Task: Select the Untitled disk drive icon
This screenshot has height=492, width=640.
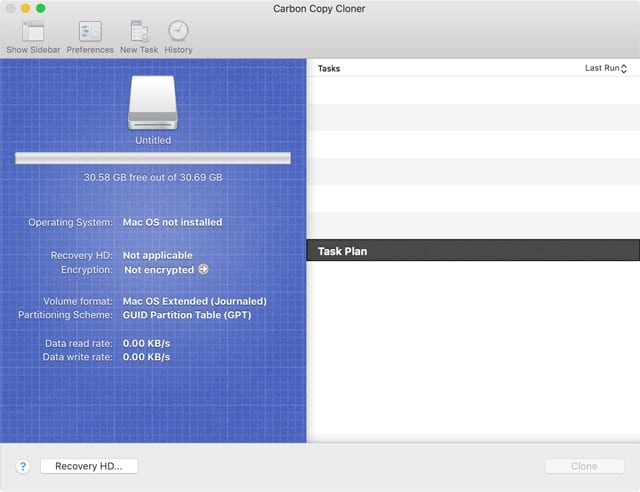Action: pos(152,102)
